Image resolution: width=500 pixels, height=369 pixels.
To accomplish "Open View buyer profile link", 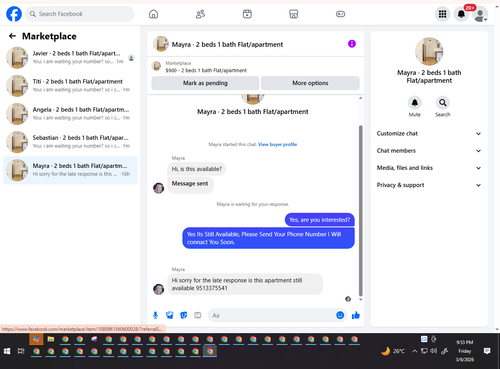I will pyautogui.click(x=277, y=144).
